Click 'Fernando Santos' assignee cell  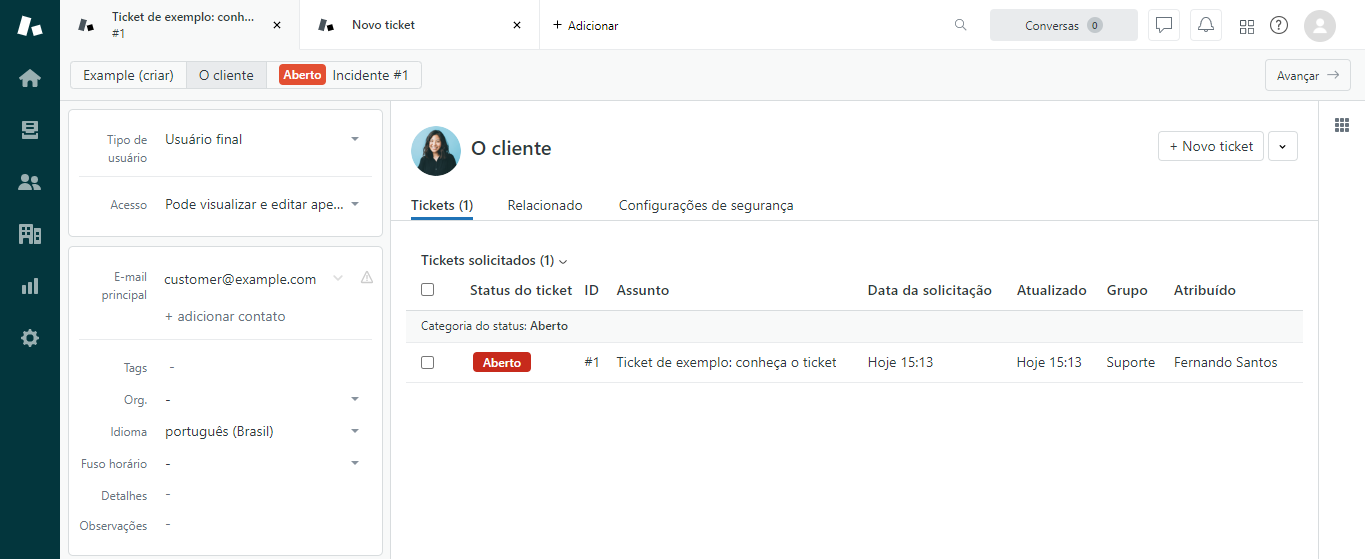pyautogui.click(x=1226, y=363)
